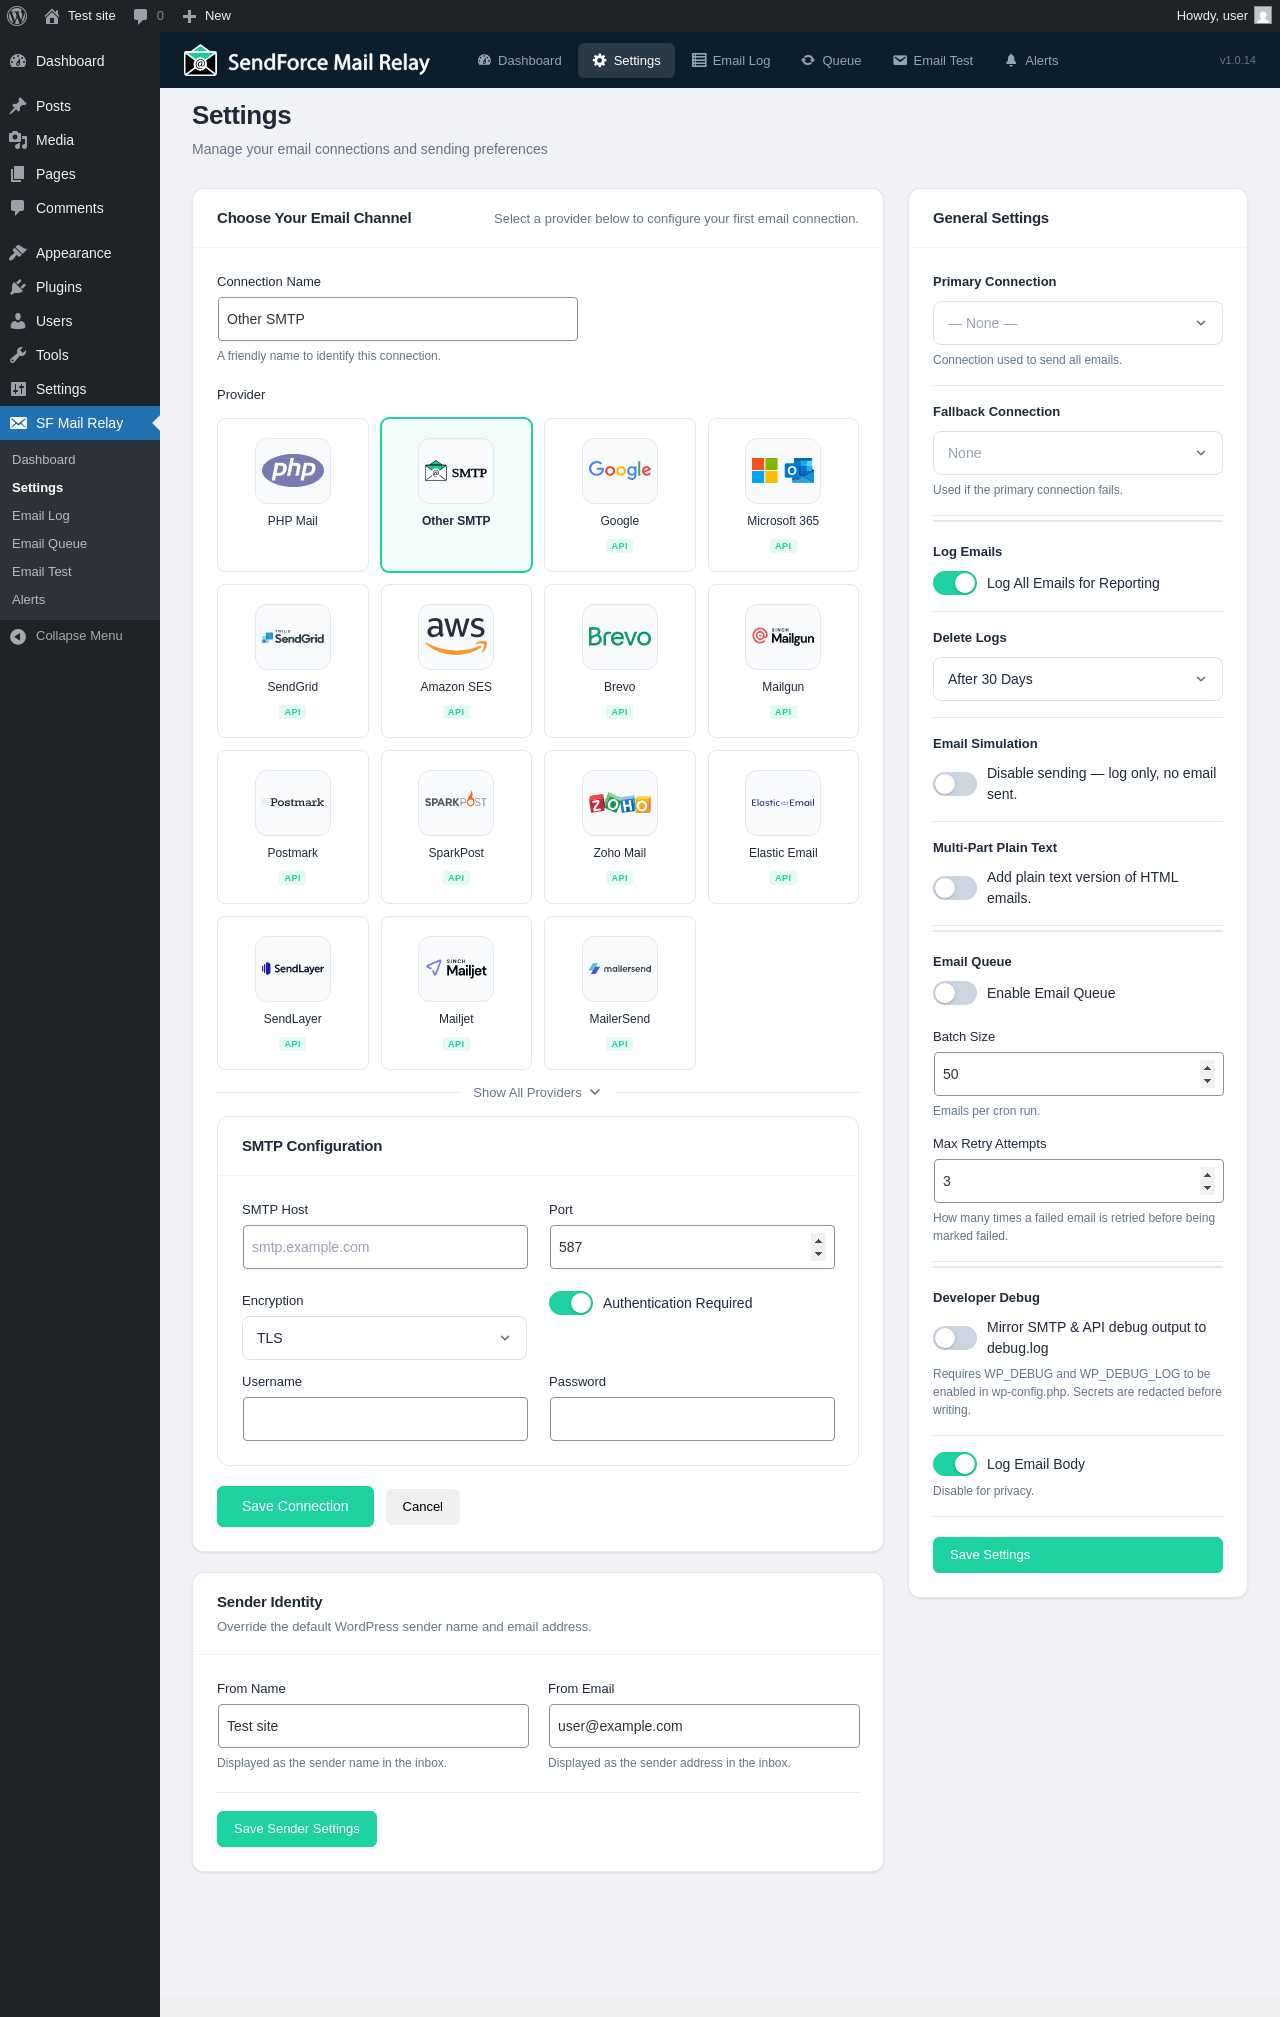Image resolution: width=1280 pixels, height=2017 pixels.
Task: Open WordPress logo menu in admin bar
Action: [17, 16]
